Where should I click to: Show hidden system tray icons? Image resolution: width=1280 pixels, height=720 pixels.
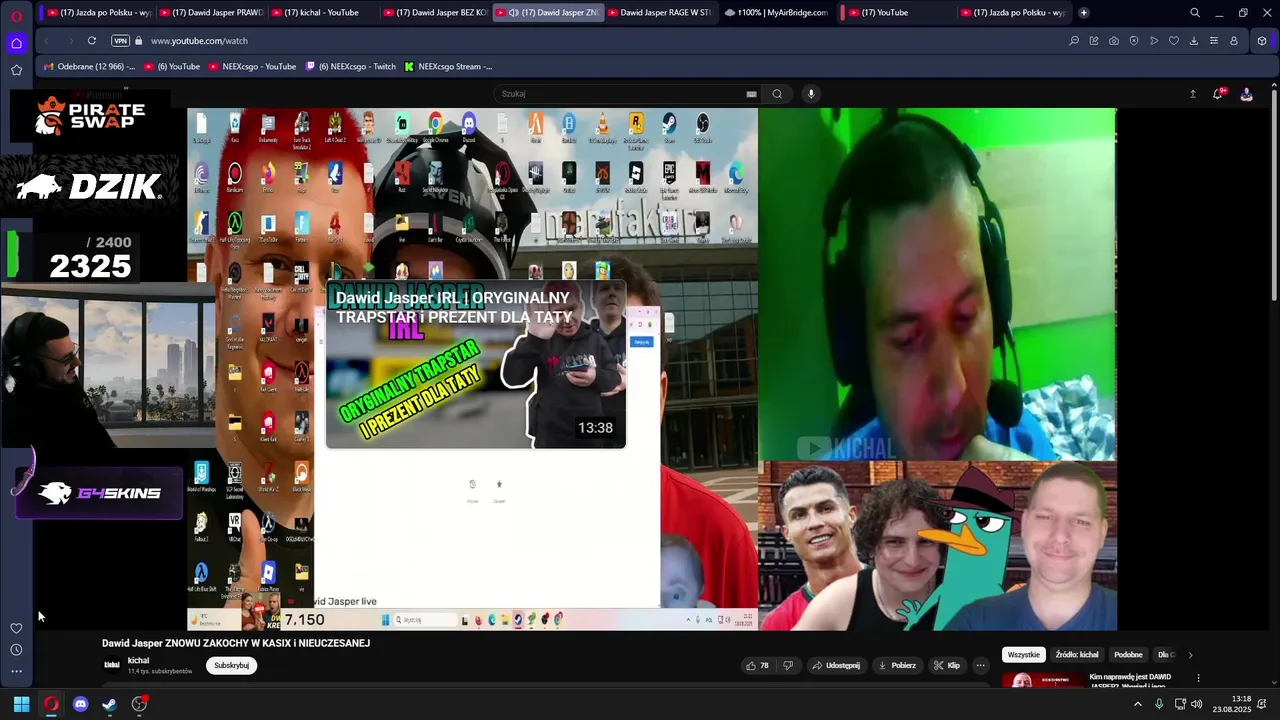(1137, 704)
